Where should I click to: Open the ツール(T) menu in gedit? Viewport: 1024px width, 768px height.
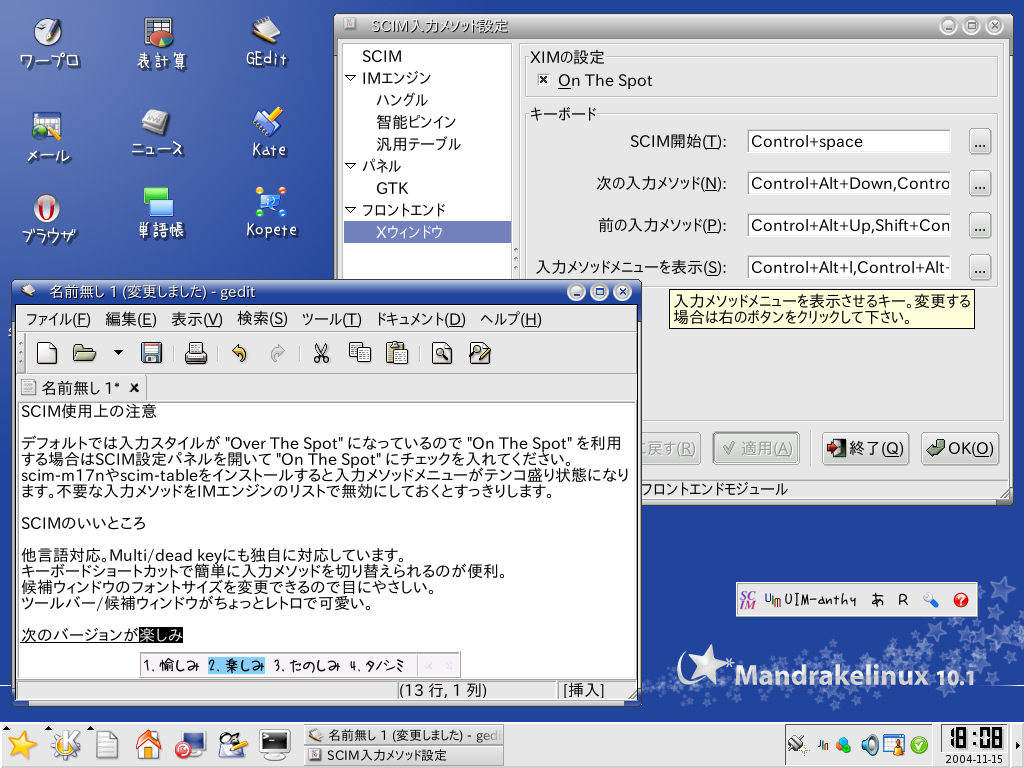click(331, 319)
